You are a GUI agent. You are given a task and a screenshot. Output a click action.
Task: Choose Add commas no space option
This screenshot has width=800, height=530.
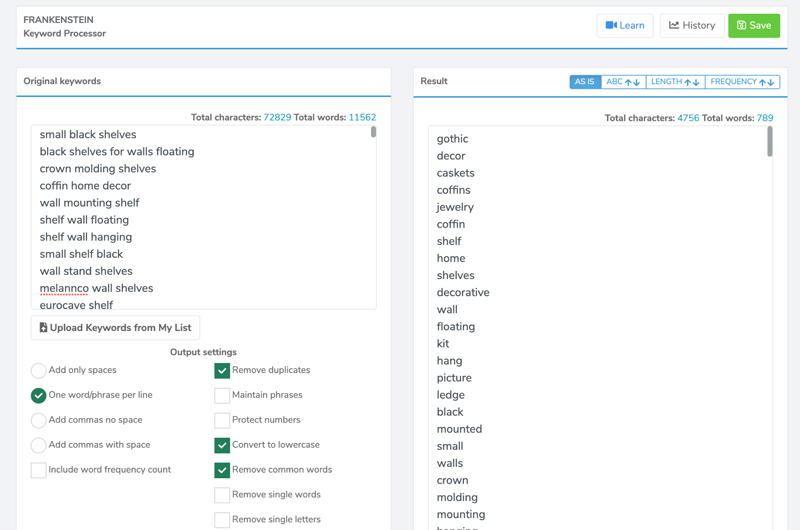[x=38, y=421]
